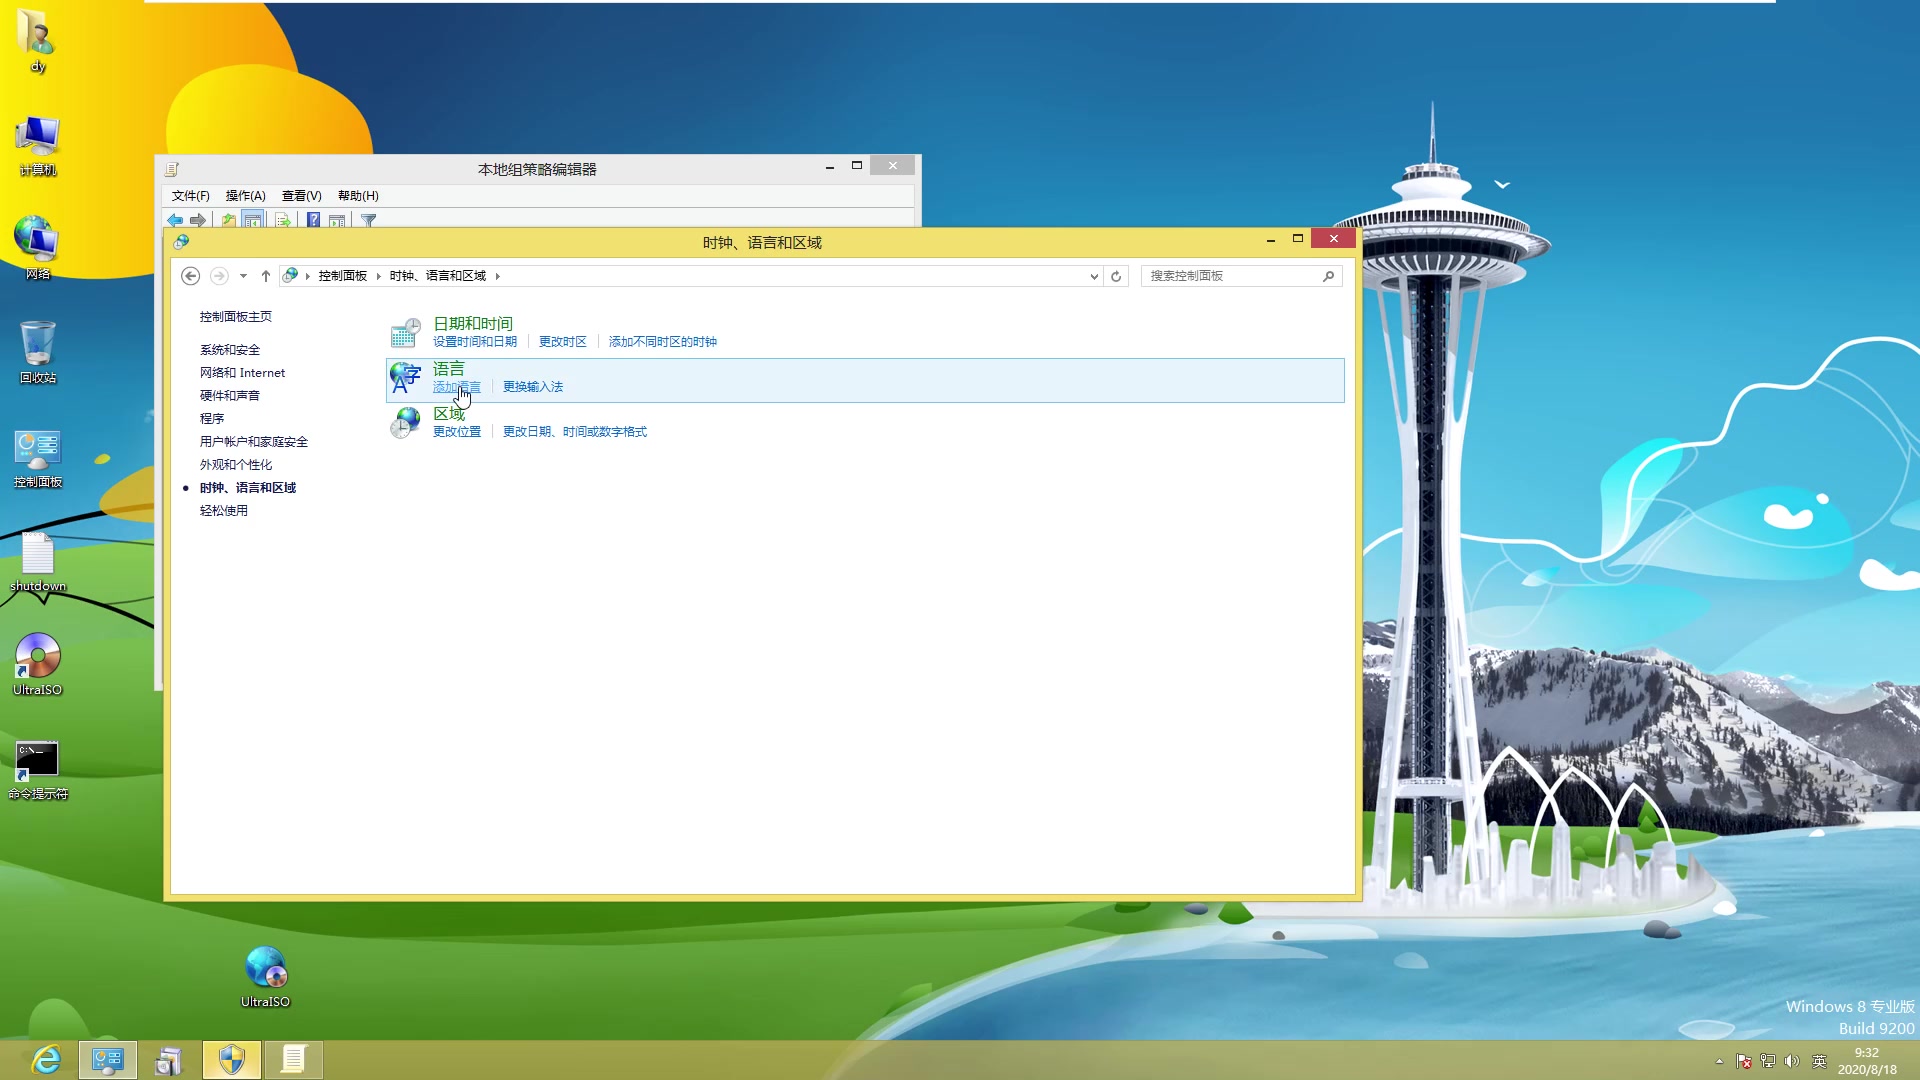The image size is (1920, 1080).
Task: Click the volume speaker tray icon
Action: click(1792, 1061)
